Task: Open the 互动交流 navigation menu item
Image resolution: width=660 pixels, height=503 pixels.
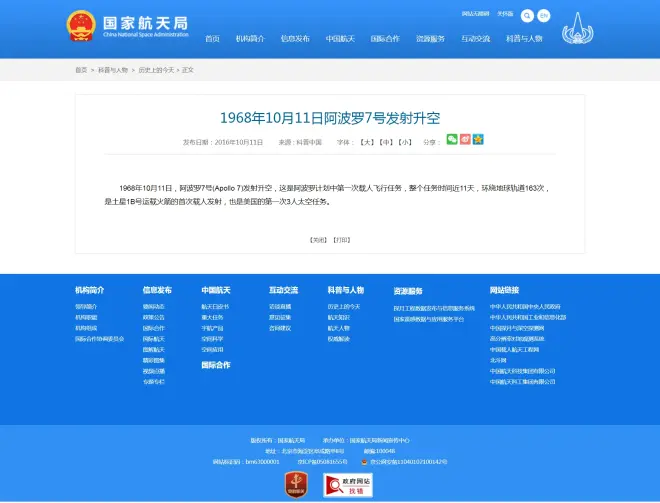Action: click(476, 39)
